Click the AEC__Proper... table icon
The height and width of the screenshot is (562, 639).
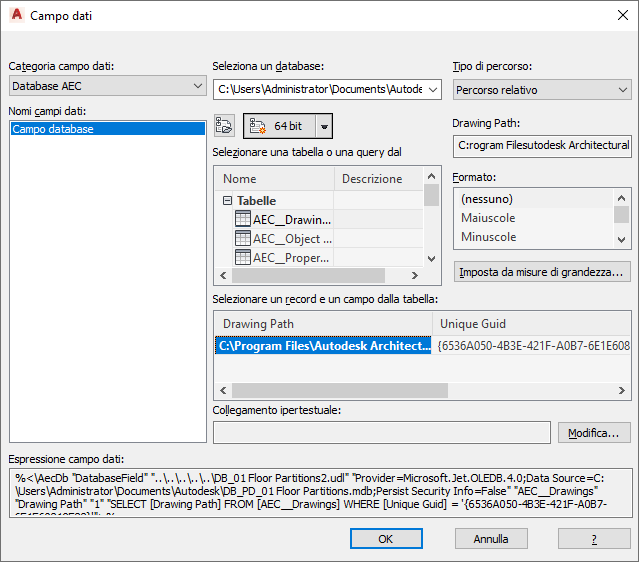(x=242, y=257)
